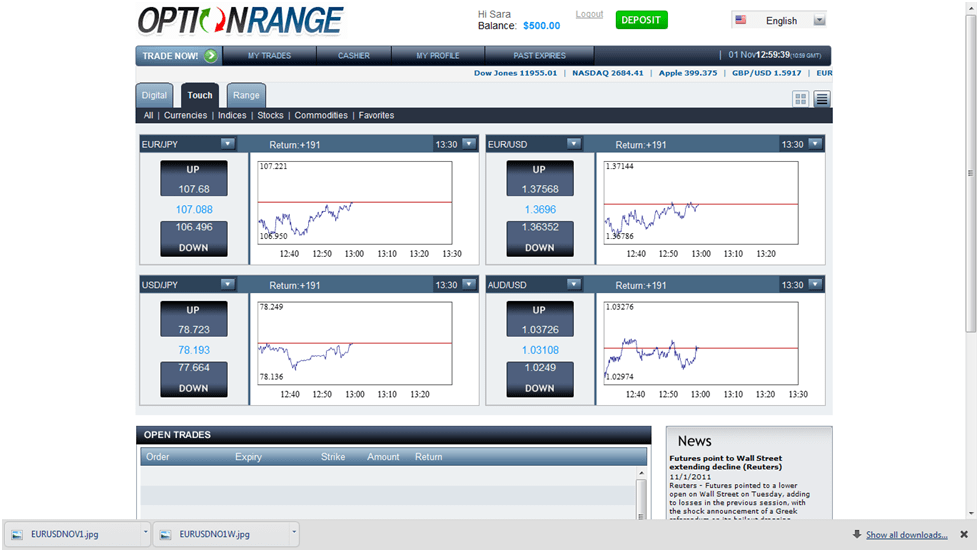This screenshot has height=552, width=979.
Task: Click USD/JPY DOWN 77.664 button
Action: (x=194, y=379)
